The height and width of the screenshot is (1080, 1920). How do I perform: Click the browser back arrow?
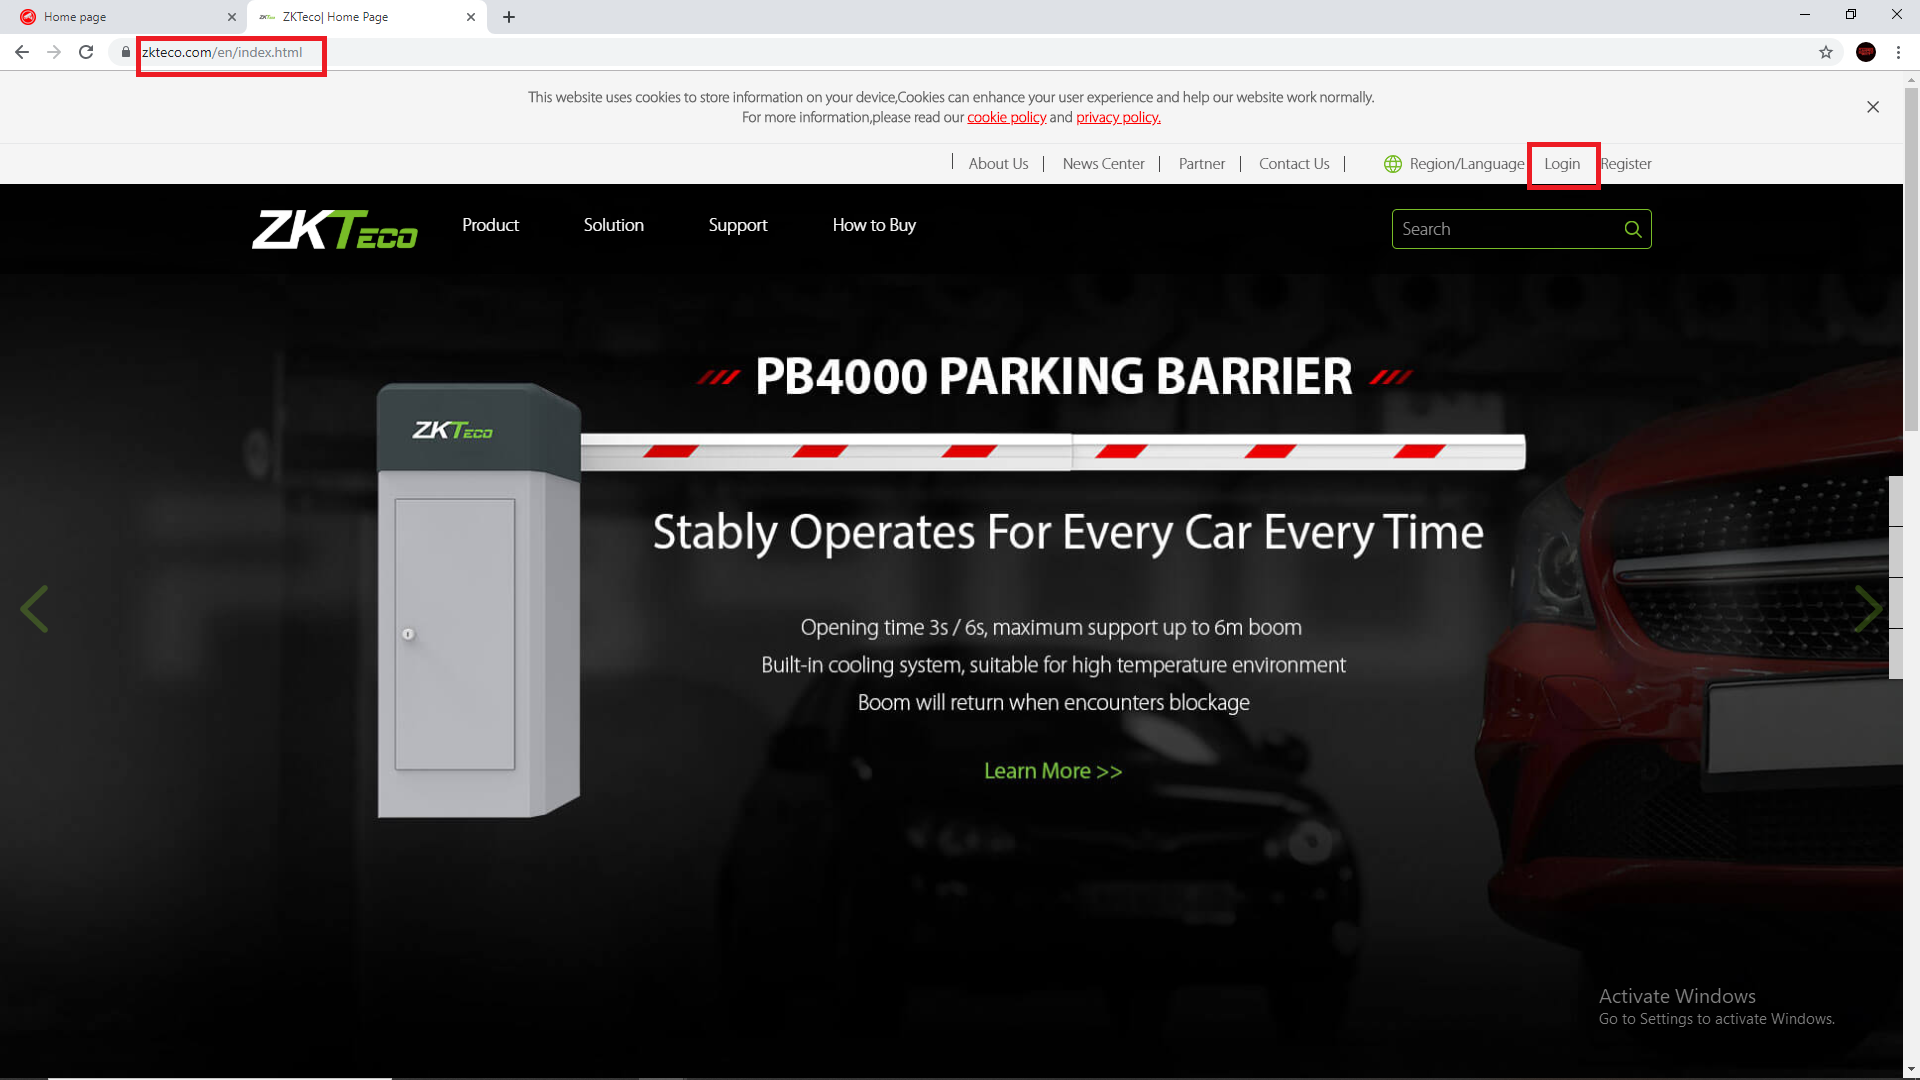point(21,52)
